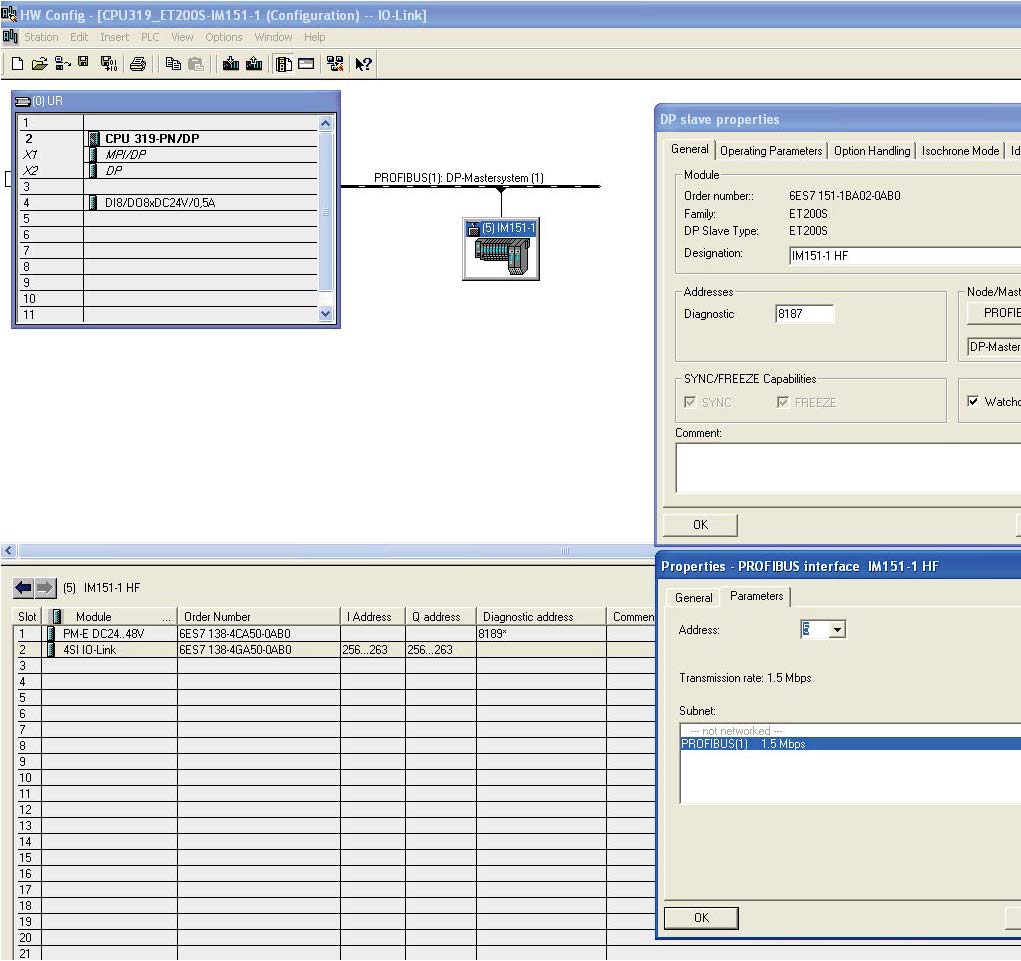Click the Open folder toolbar icon
The height and width of the screenshot is (961, 1021).
coord(39,63)
